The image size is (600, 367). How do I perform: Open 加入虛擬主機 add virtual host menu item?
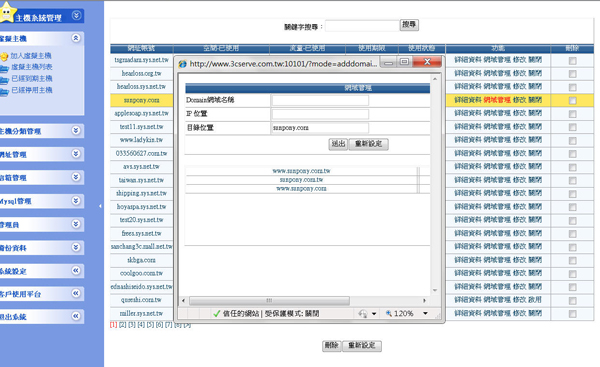pyautogui.click(x=31, y=56)
